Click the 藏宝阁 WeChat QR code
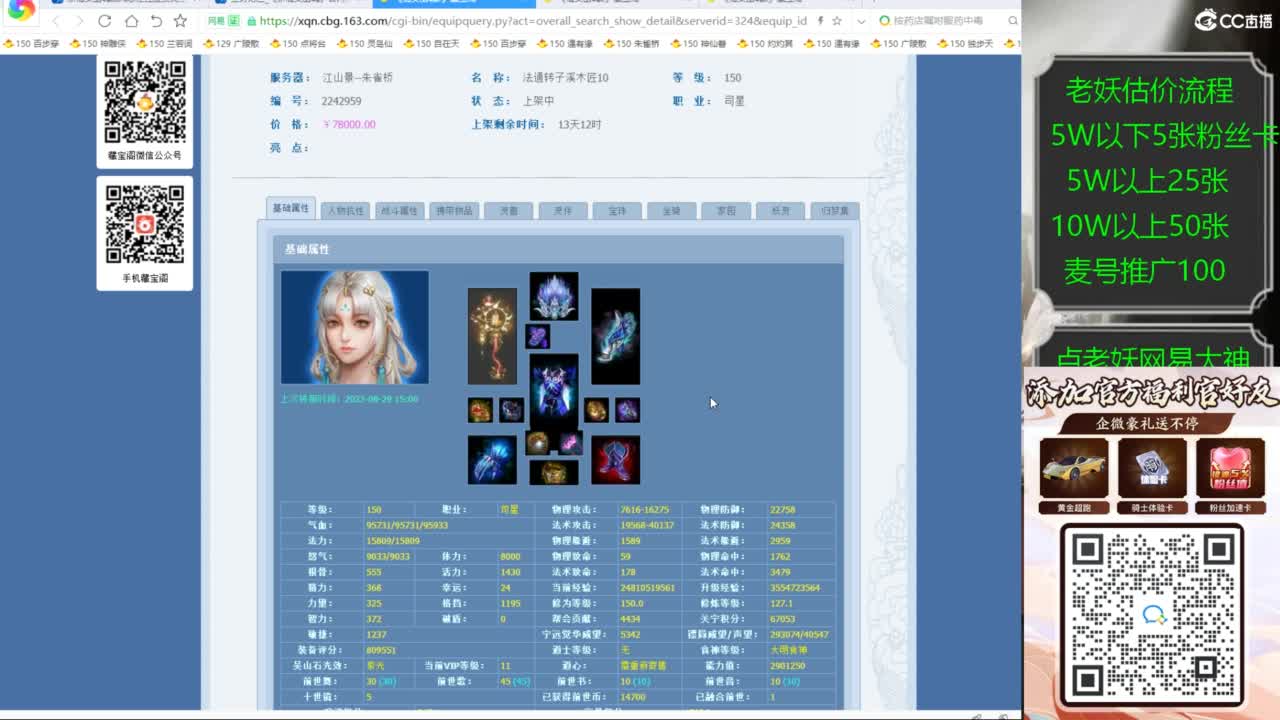This screenshot has height=720, width=1280. click(x=145, y=102)
